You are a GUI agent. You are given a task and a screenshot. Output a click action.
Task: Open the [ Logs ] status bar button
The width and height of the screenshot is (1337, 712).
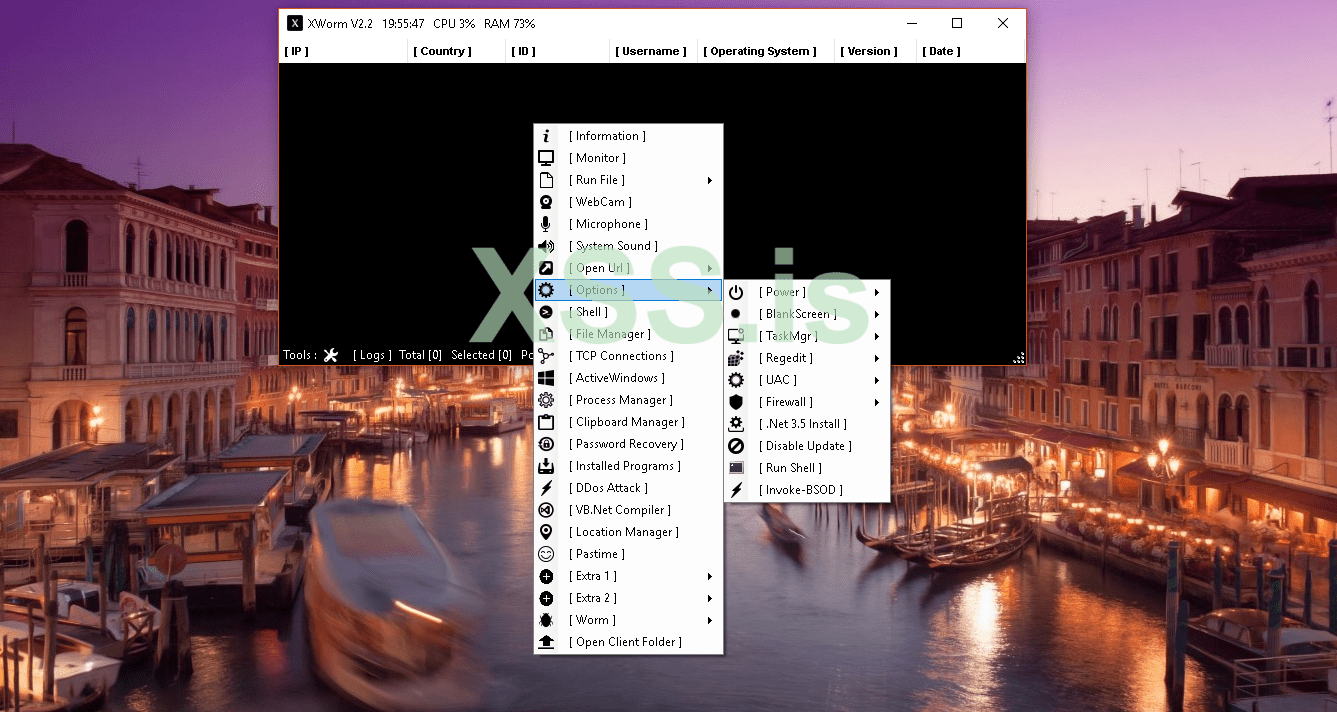click(x=372, y=355)
